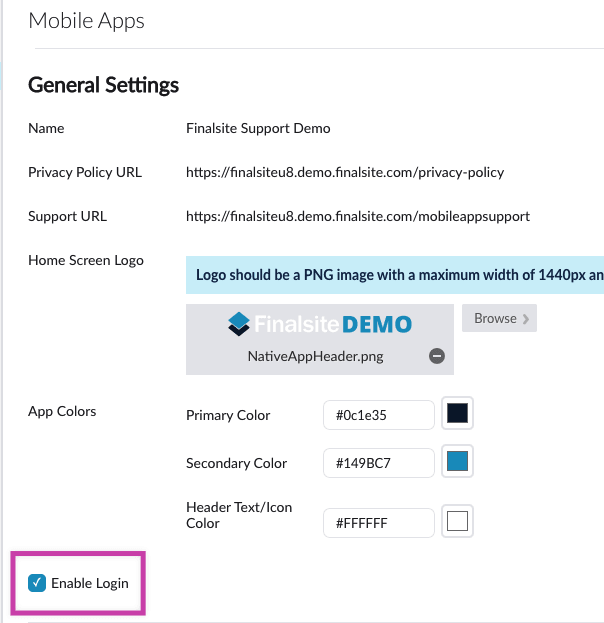
Task: Toggle the Enable Login checkbox
Action: point(37,583)
